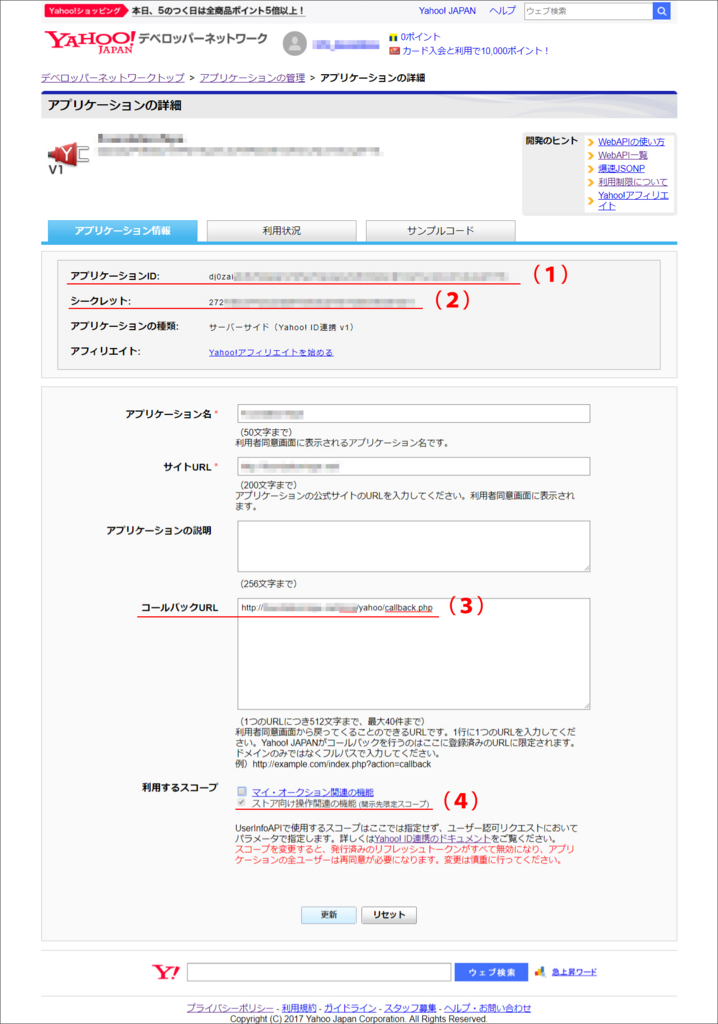
Task: Click the ウェブ検索 button at bottom
Action: (x=491, y=972)
